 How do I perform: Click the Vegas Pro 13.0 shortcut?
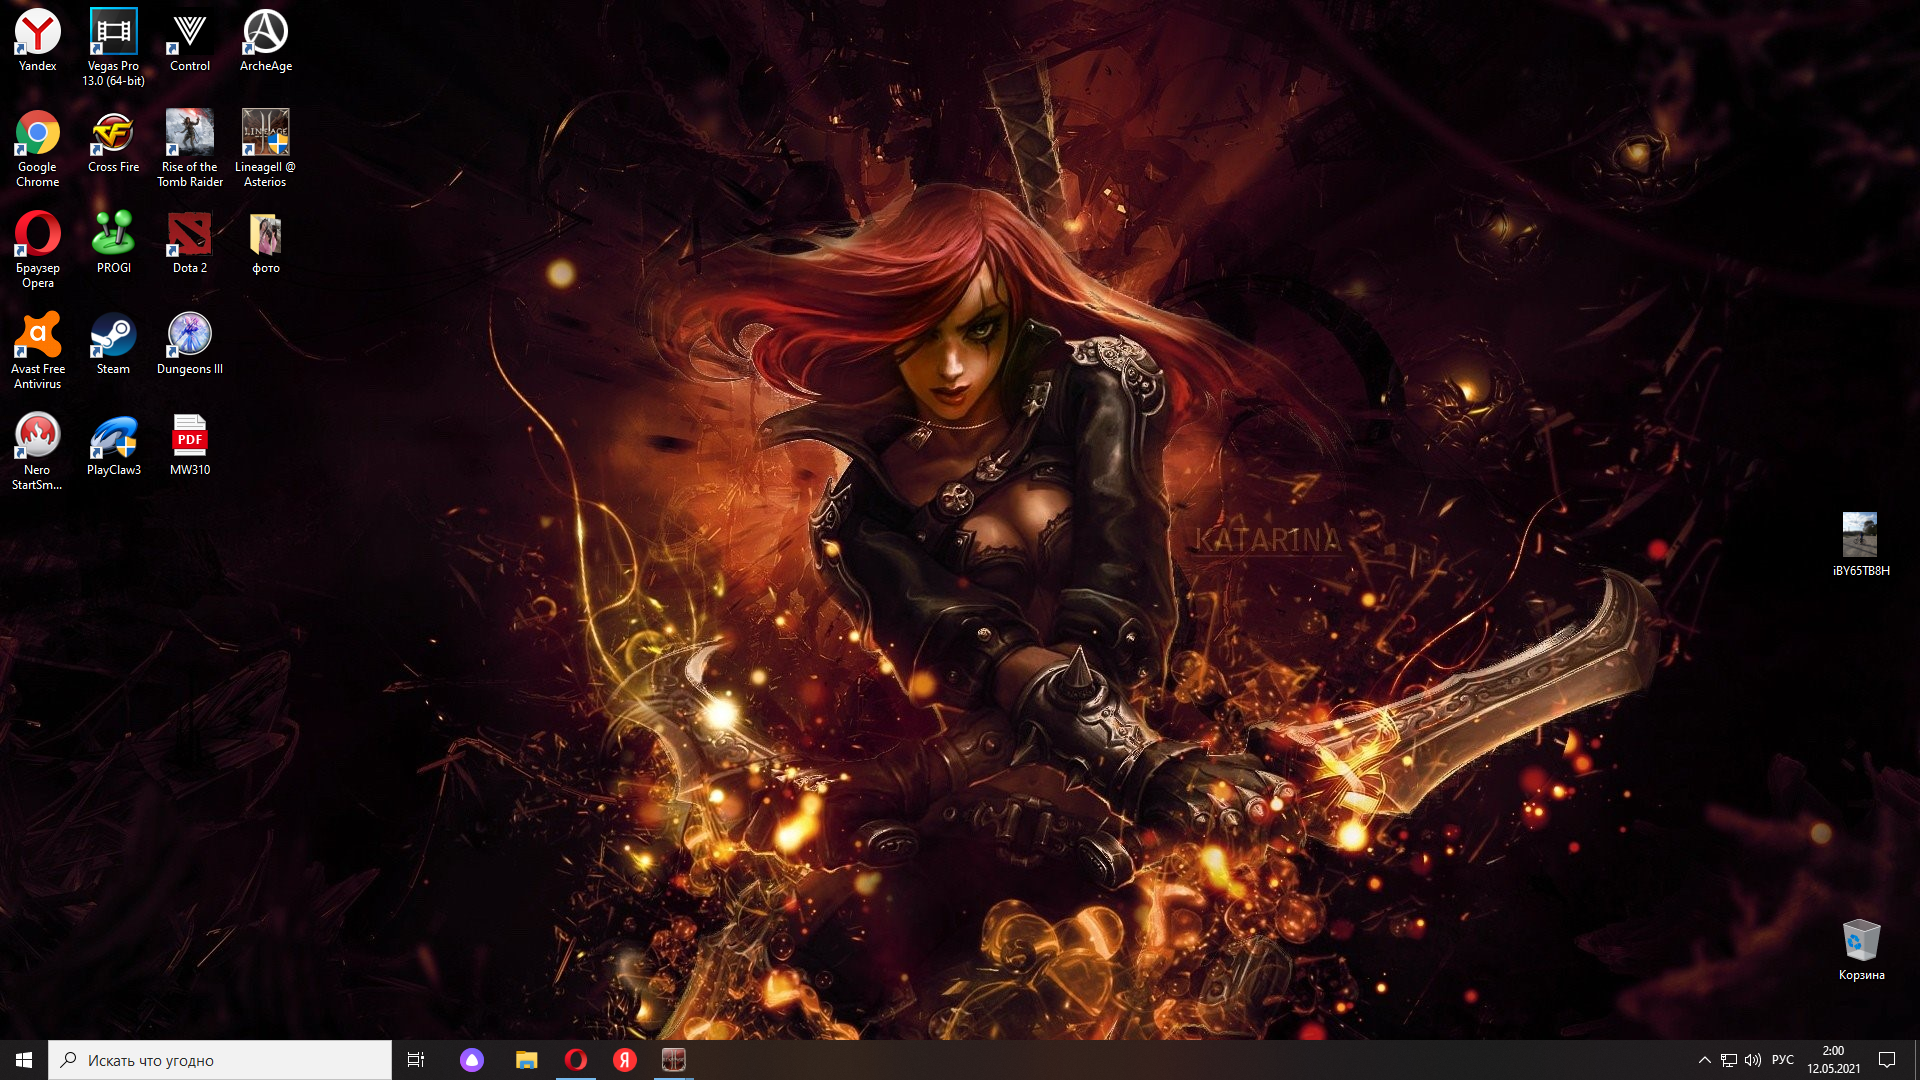[113, 47]
